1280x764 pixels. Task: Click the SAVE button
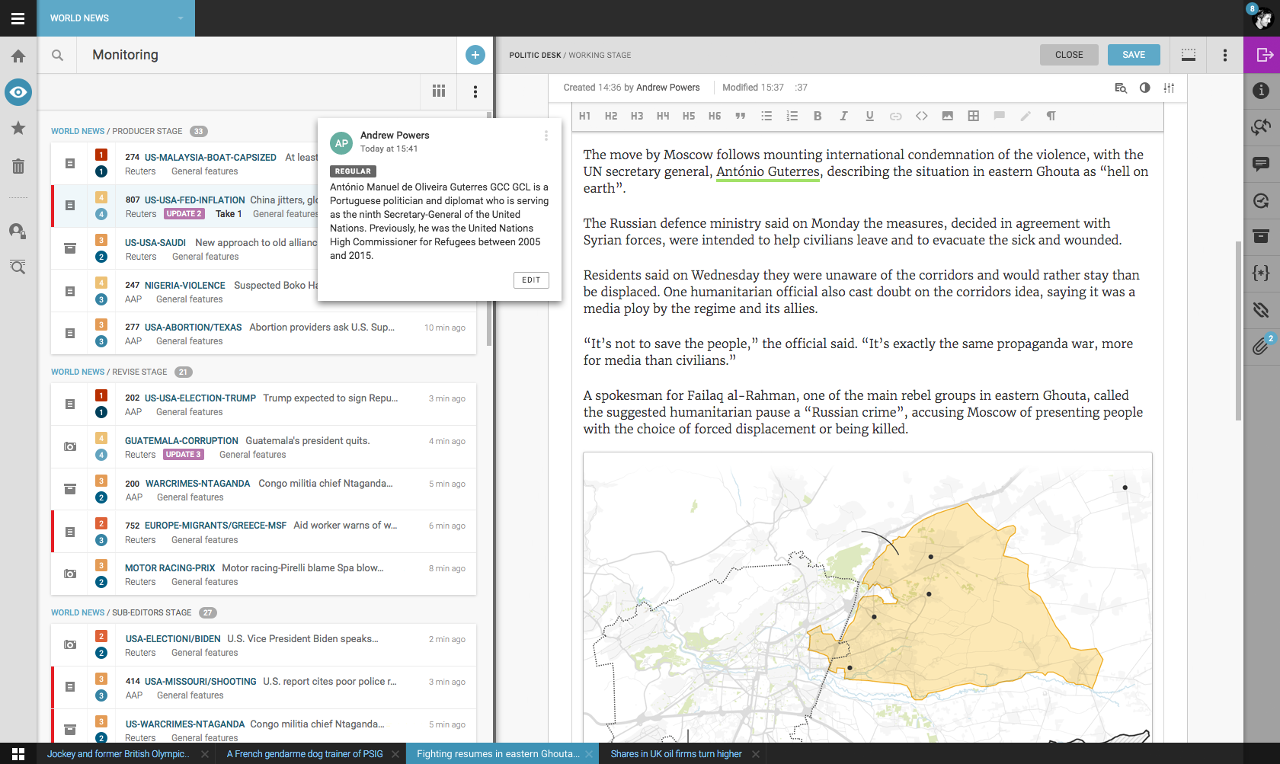coord(1133,55)
